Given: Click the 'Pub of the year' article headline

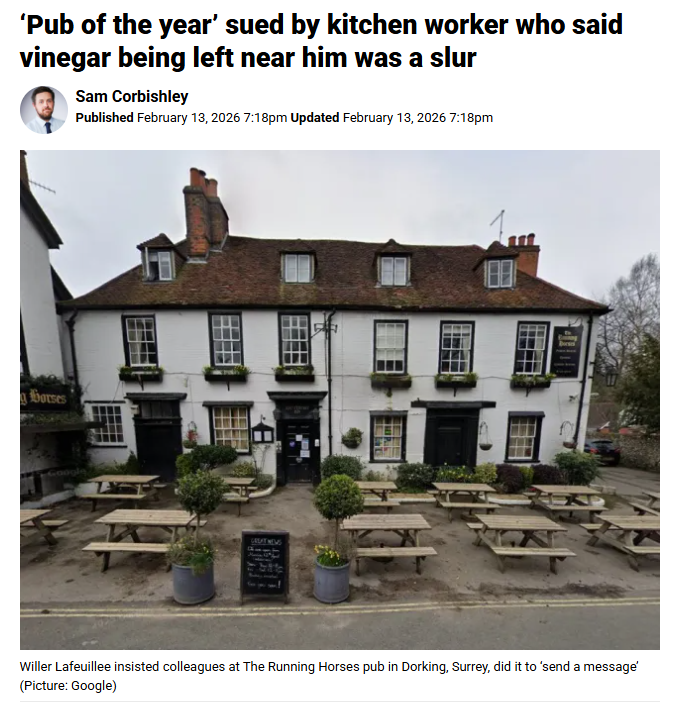Looking at the screenshot, I should [321, 41].
